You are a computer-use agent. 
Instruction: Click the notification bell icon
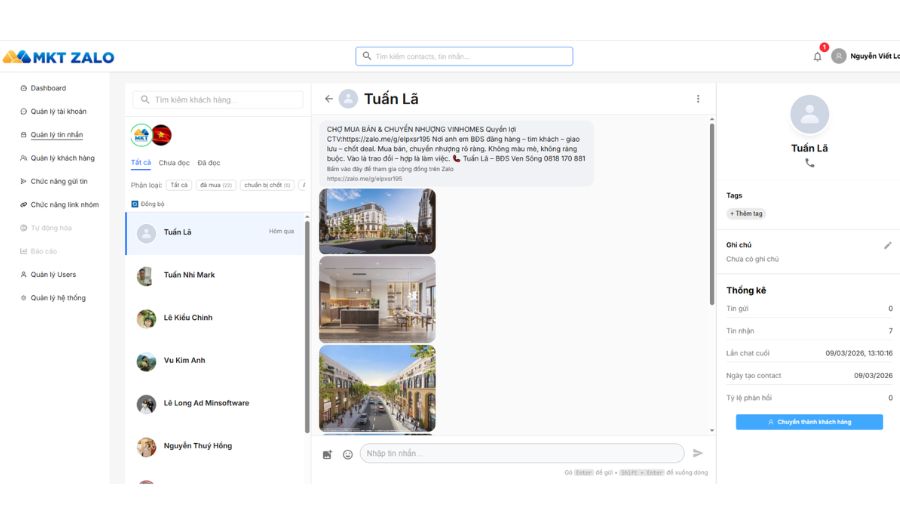pyautogui.click(x=817, y=57)
